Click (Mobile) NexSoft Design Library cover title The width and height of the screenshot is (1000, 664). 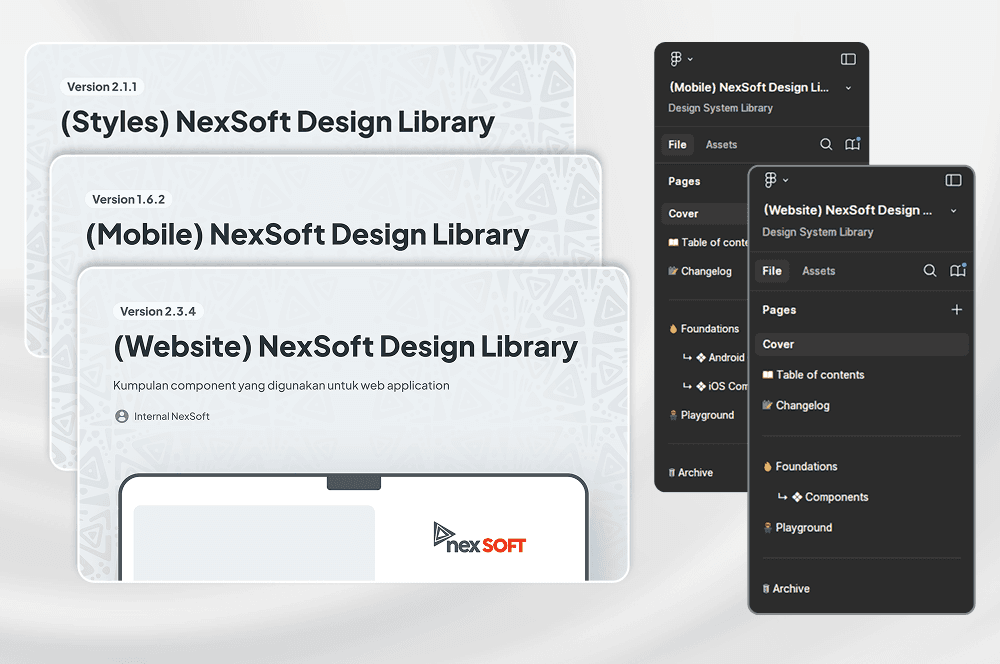307,235
